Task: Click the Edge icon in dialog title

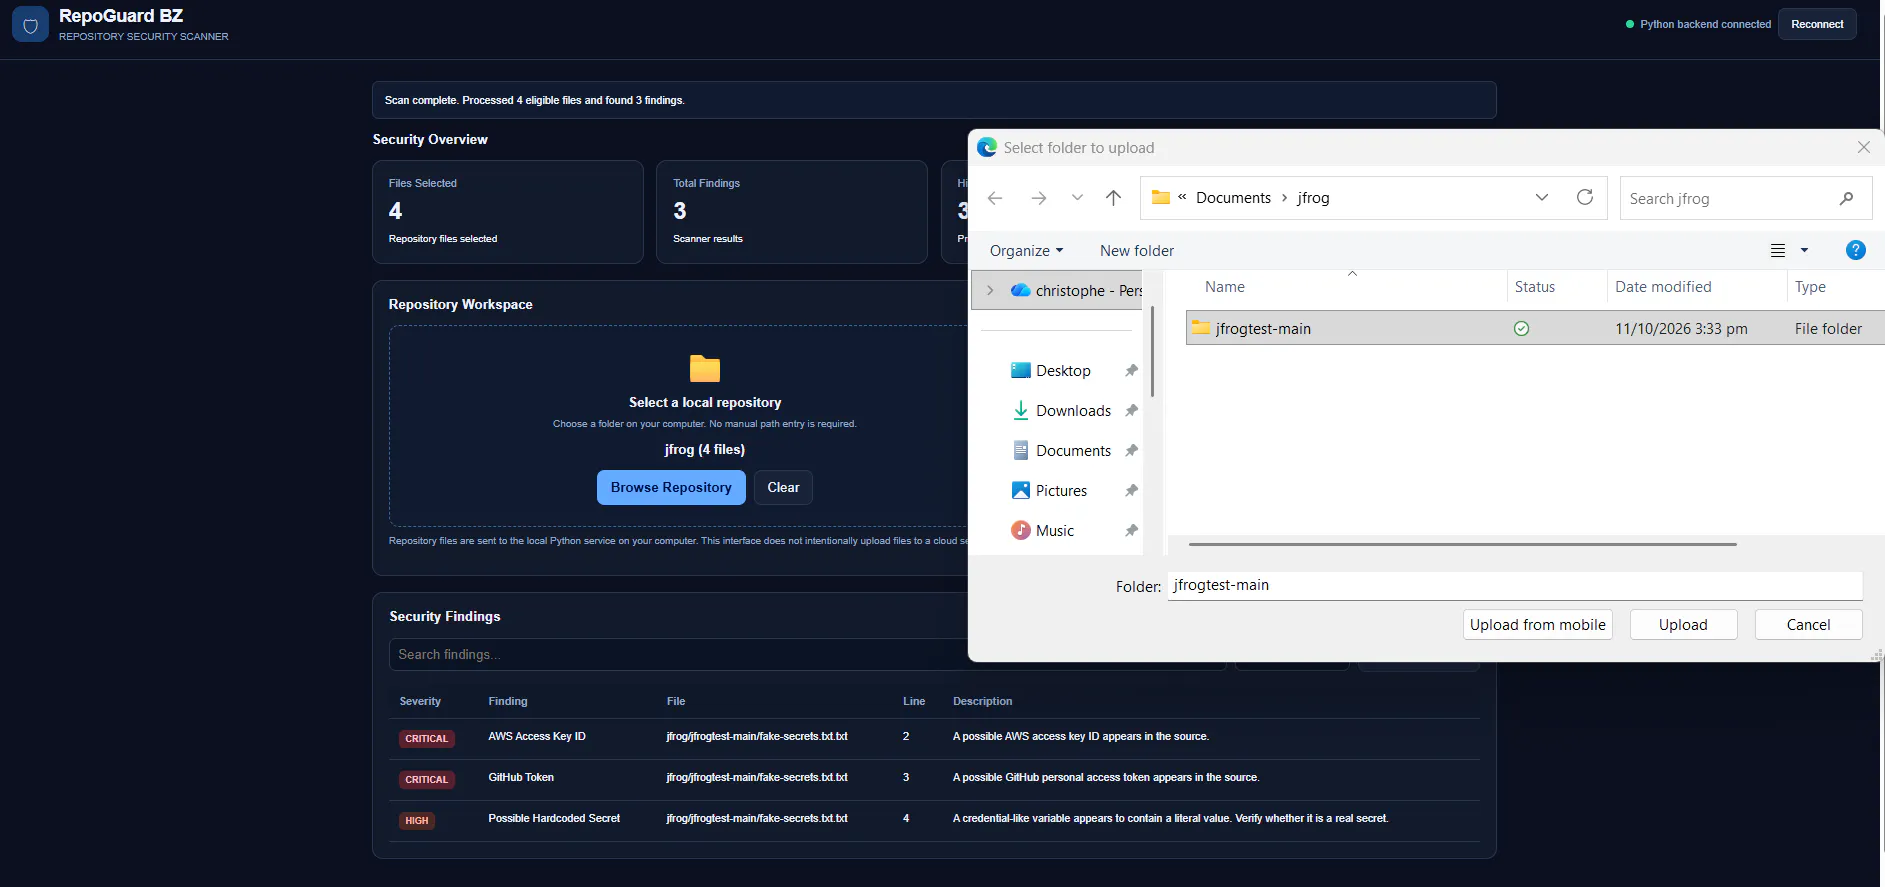Action: (x=987, y=147)
